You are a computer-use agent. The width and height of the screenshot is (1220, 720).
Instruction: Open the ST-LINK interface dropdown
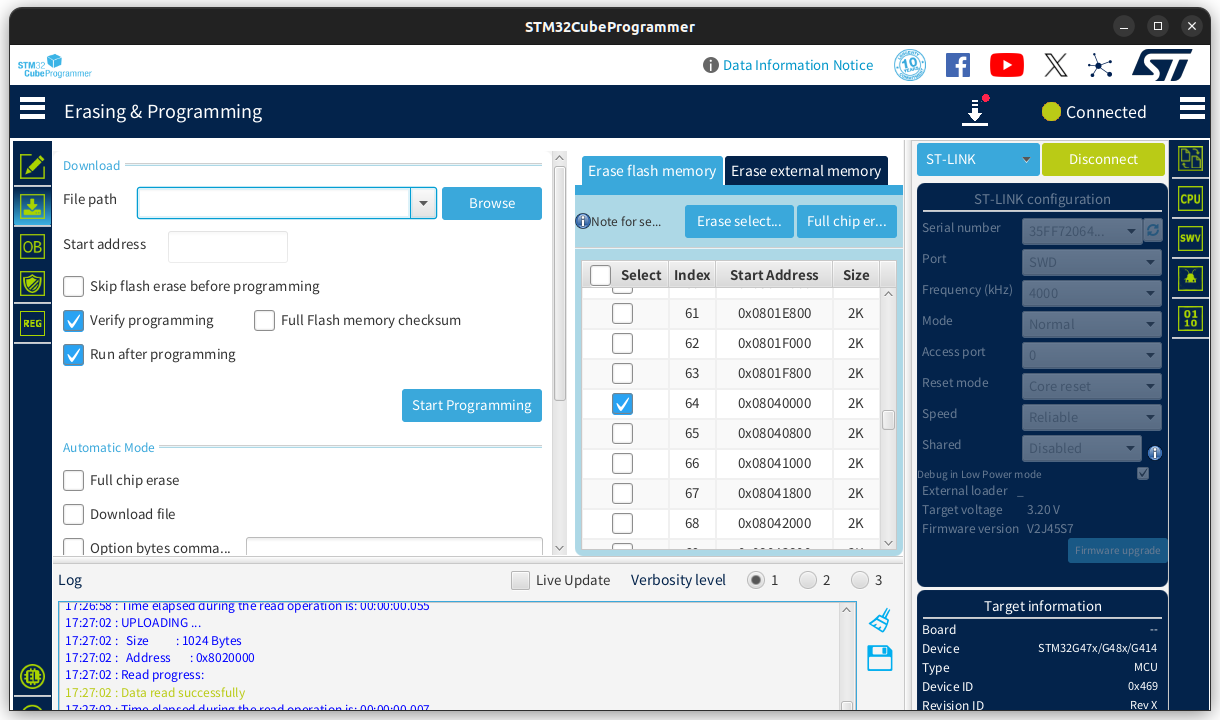point(978,159)
